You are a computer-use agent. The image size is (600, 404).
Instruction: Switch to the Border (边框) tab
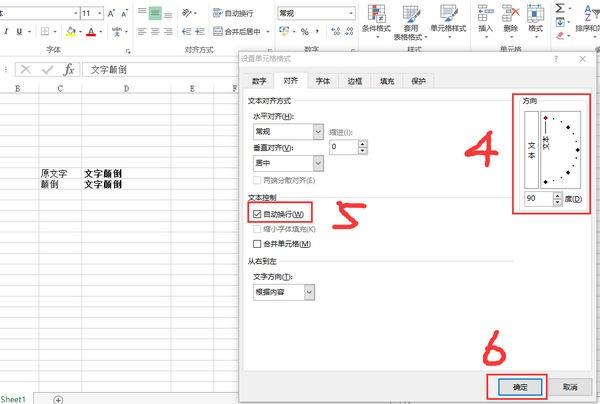[354, 80]
